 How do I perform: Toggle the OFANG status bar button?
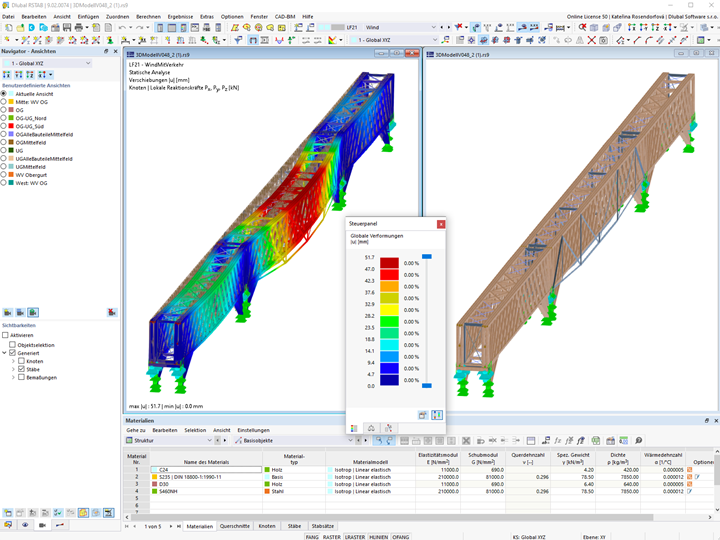click(400, 537)
